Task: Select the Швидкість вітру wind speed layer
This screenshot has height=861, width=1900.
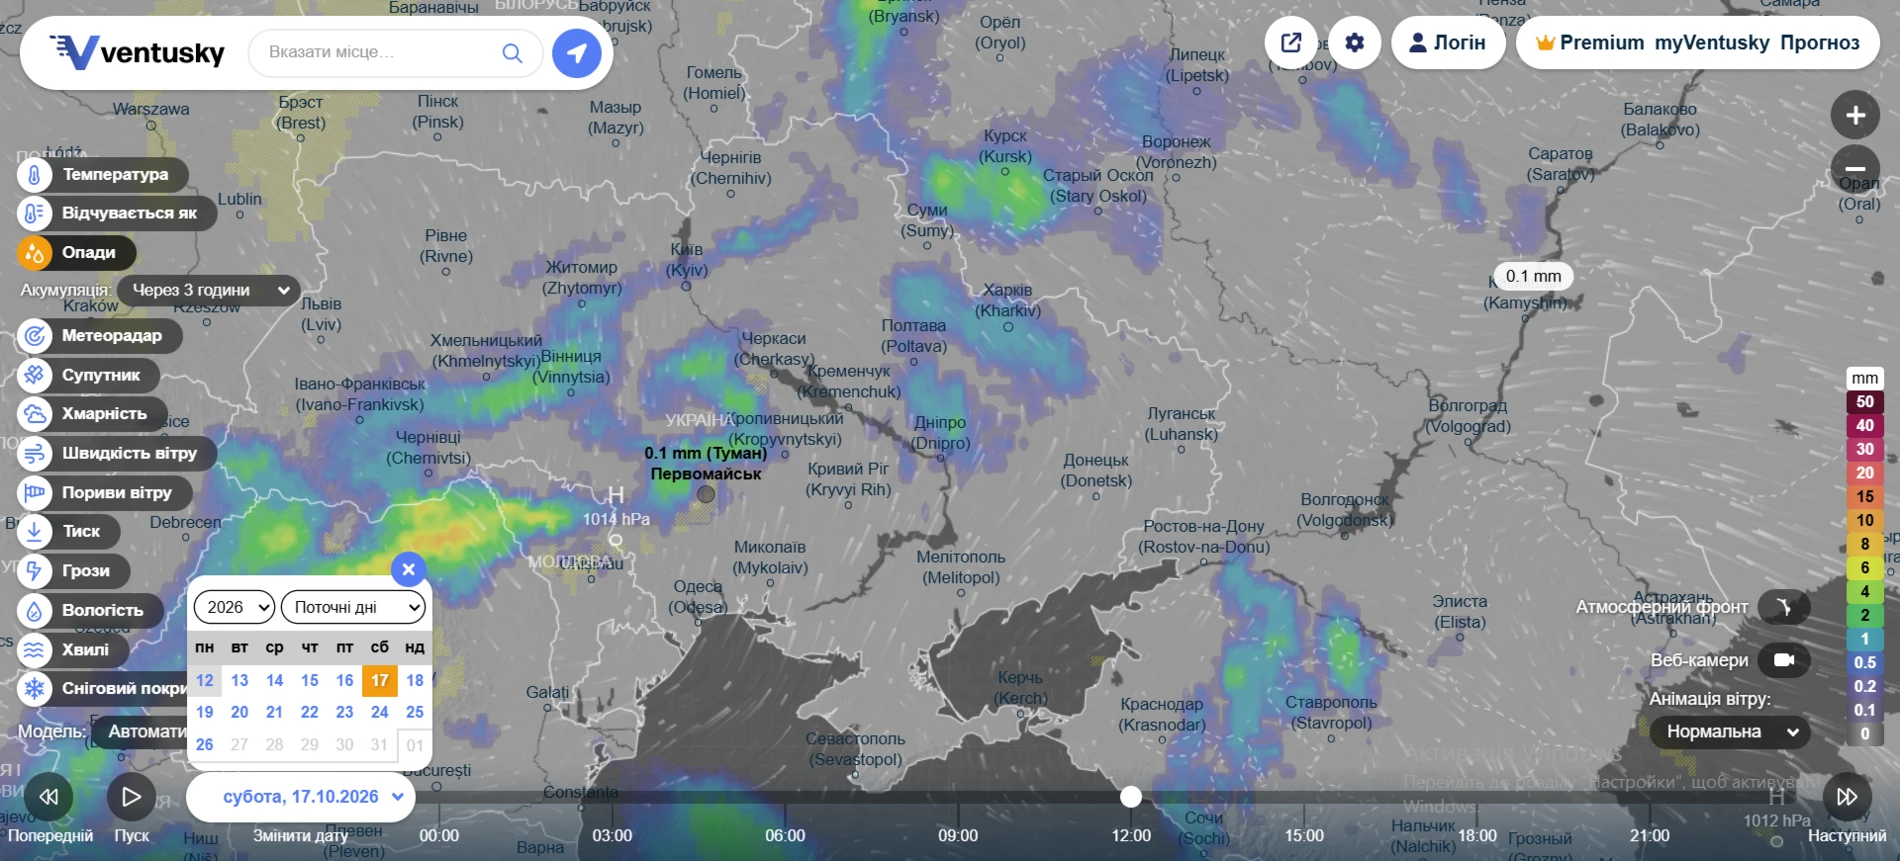Action: tap(116, 453)
